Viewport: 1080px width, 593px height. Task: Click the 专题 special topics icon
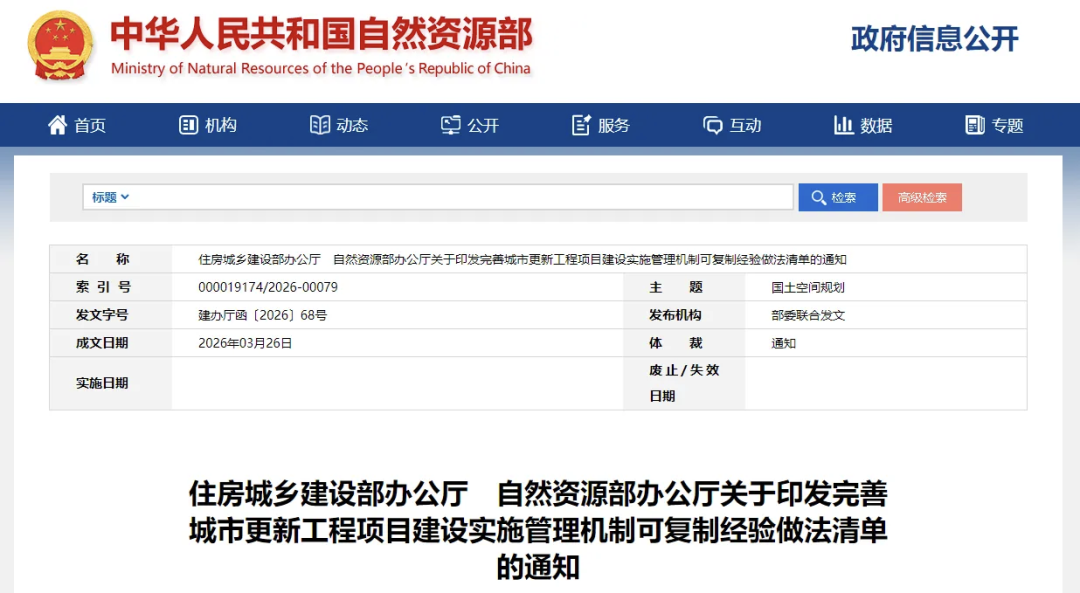[x=975, y=125]
